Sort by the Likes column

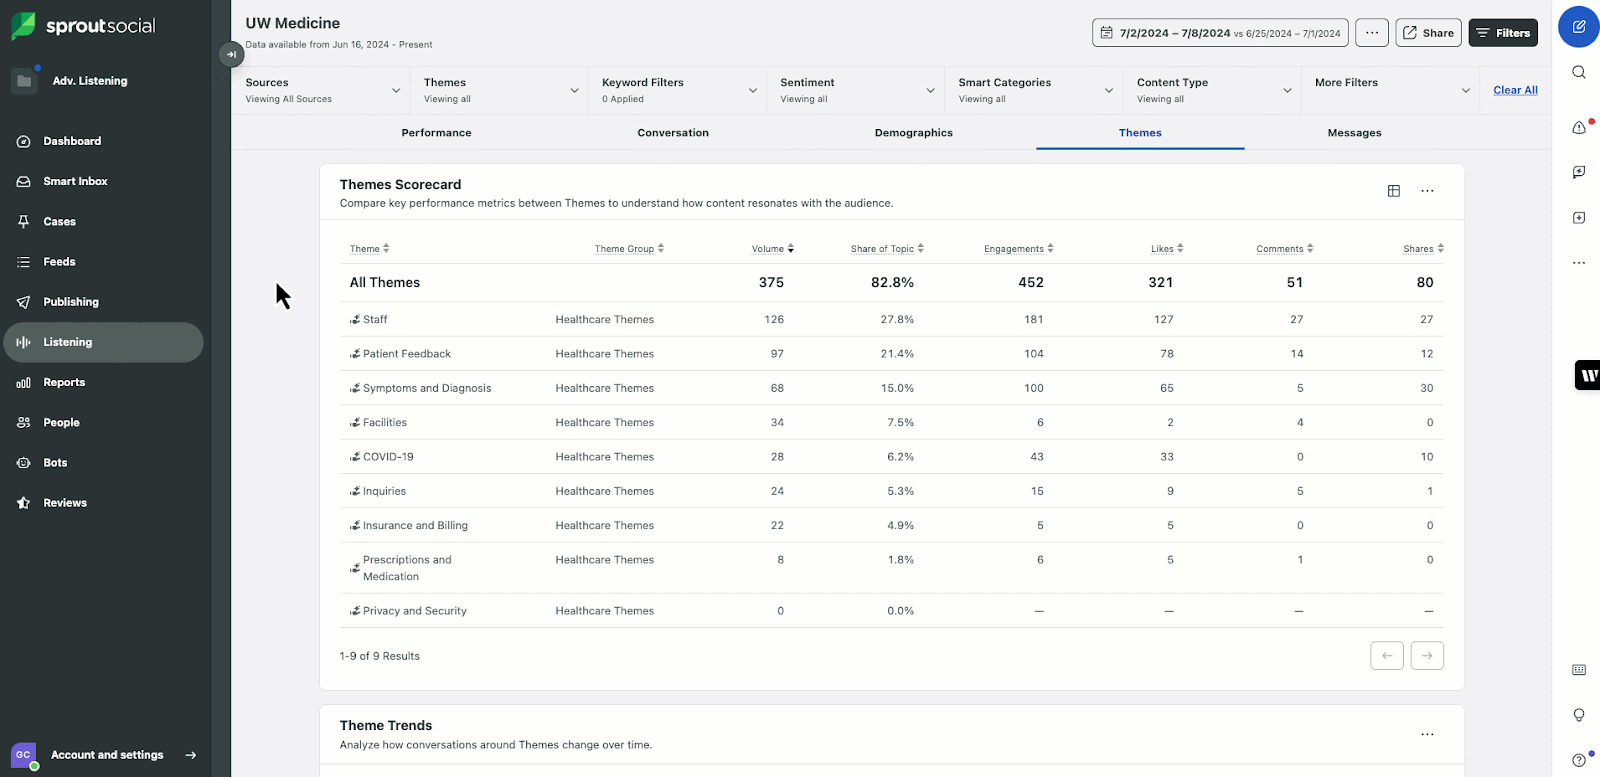(x=1167, y=248)
